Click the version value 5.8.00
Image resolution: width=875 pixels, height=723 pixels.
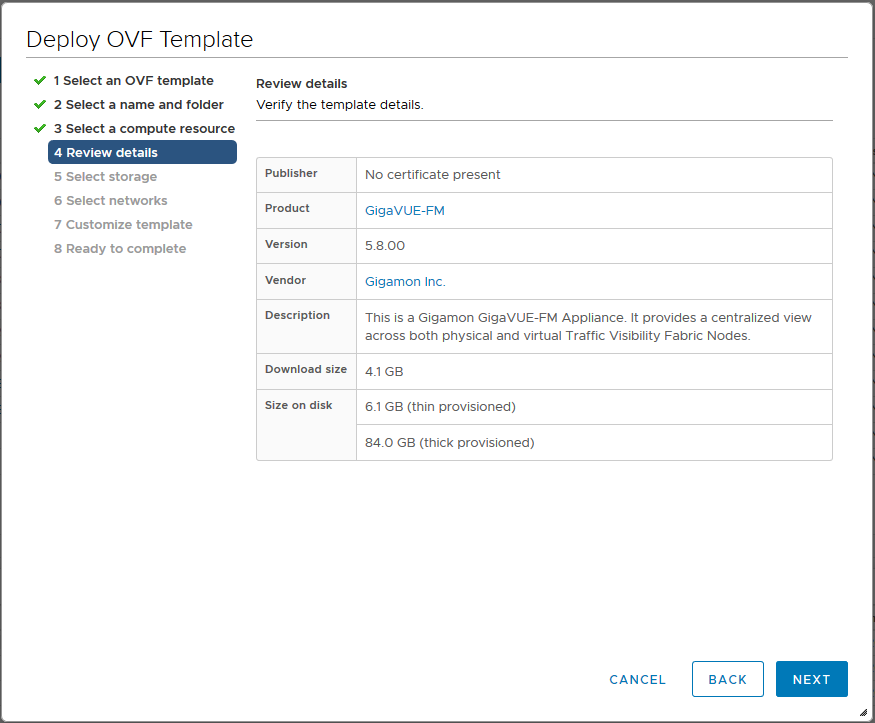pyautogui.click(x=384, y=245)
